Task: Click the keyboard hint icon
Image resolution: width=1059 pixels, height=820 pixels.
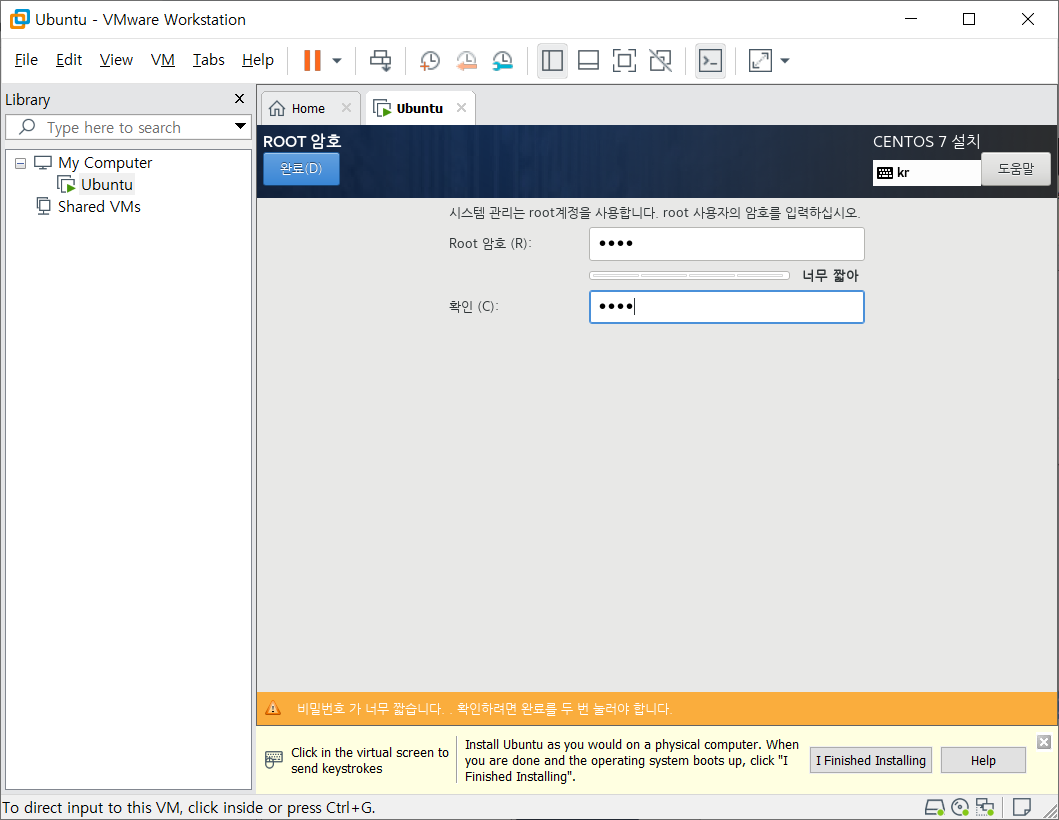Action: click(x=274, y=760)
